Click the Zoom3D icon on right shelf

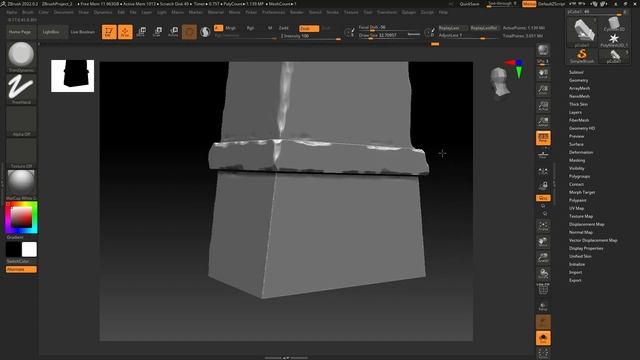(x=543, y=258)
